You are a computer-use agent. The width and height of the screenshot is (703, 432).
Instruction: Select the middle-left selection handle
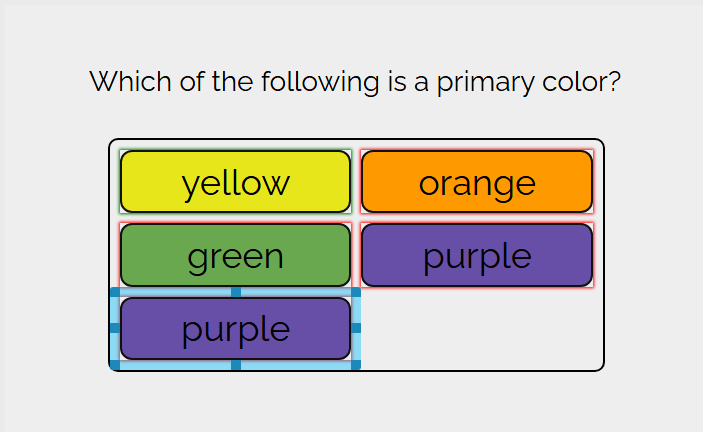pos(115,328)
